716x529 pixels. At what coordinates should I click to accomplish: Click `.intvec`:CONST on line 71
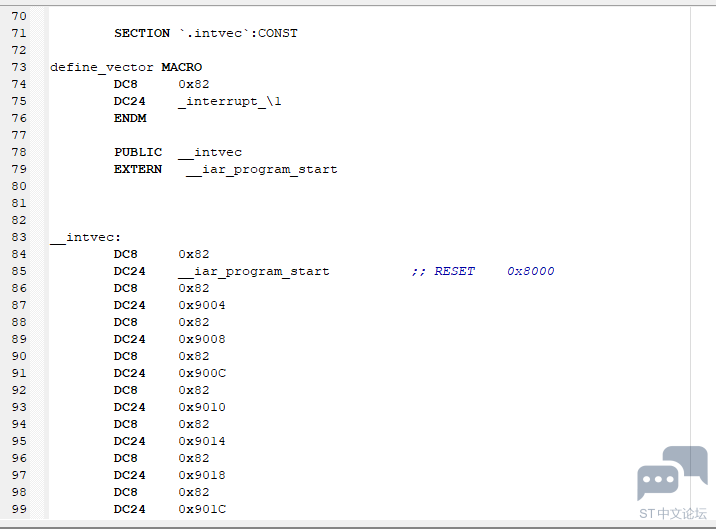(x=238, y=33)
